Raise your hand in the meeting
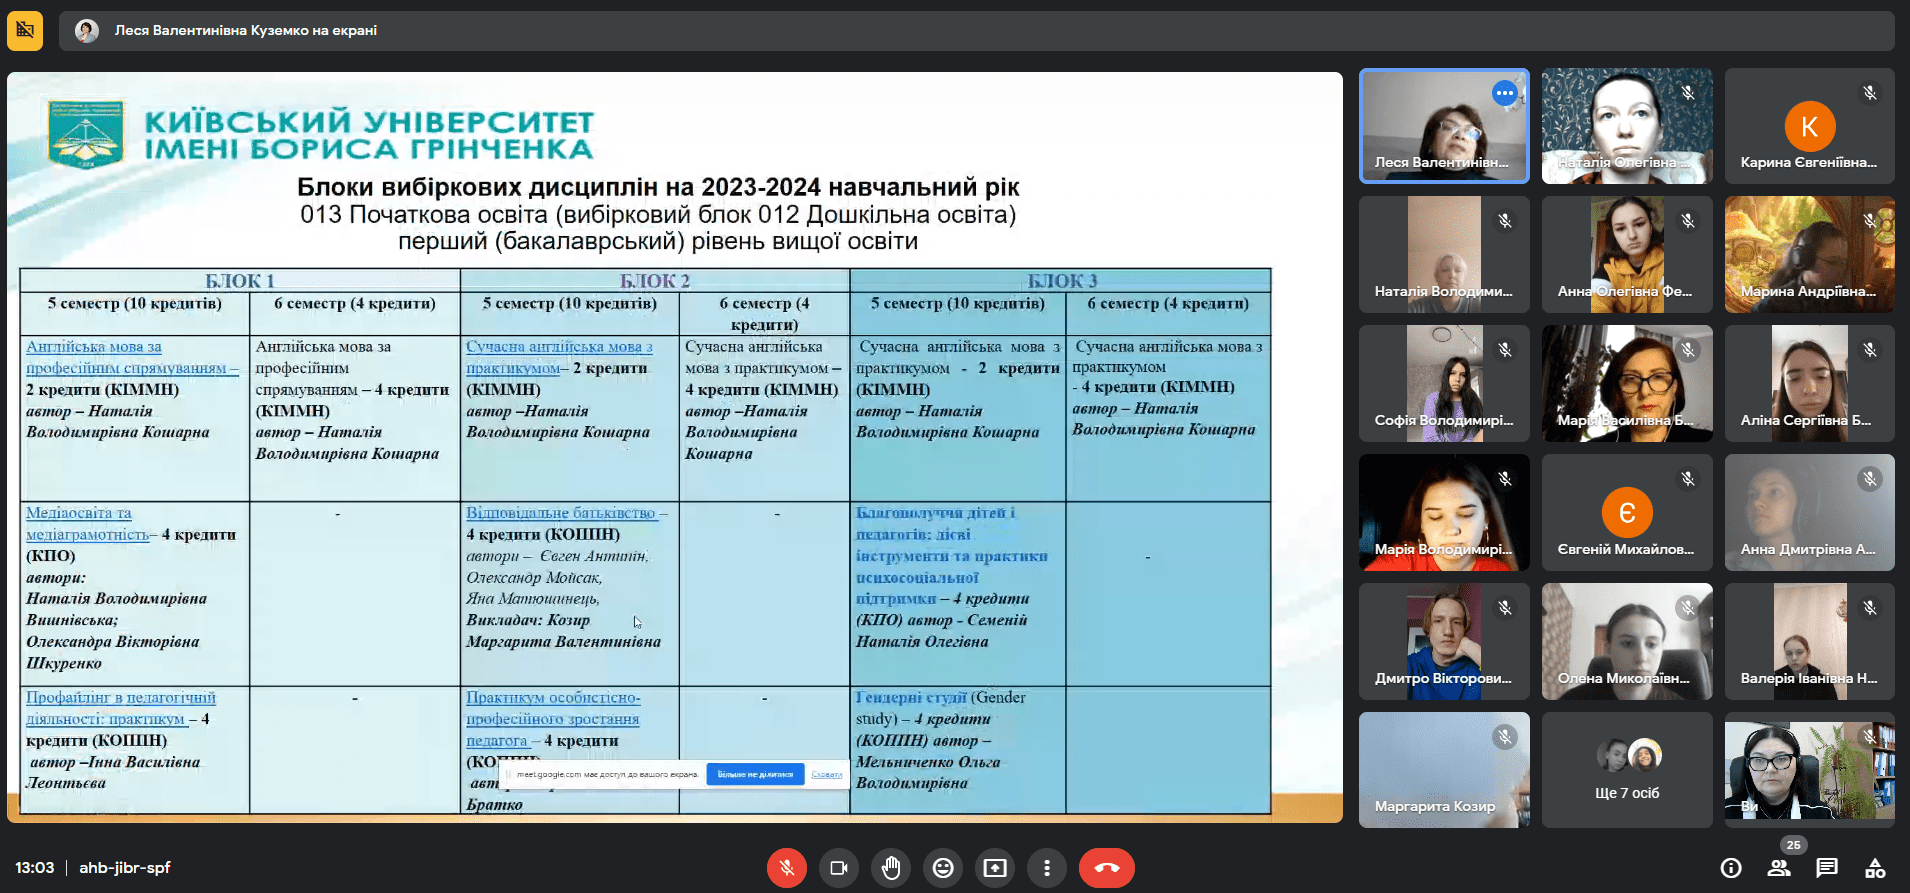Screen dimensions: 1910x893 (x=890, y=868)
